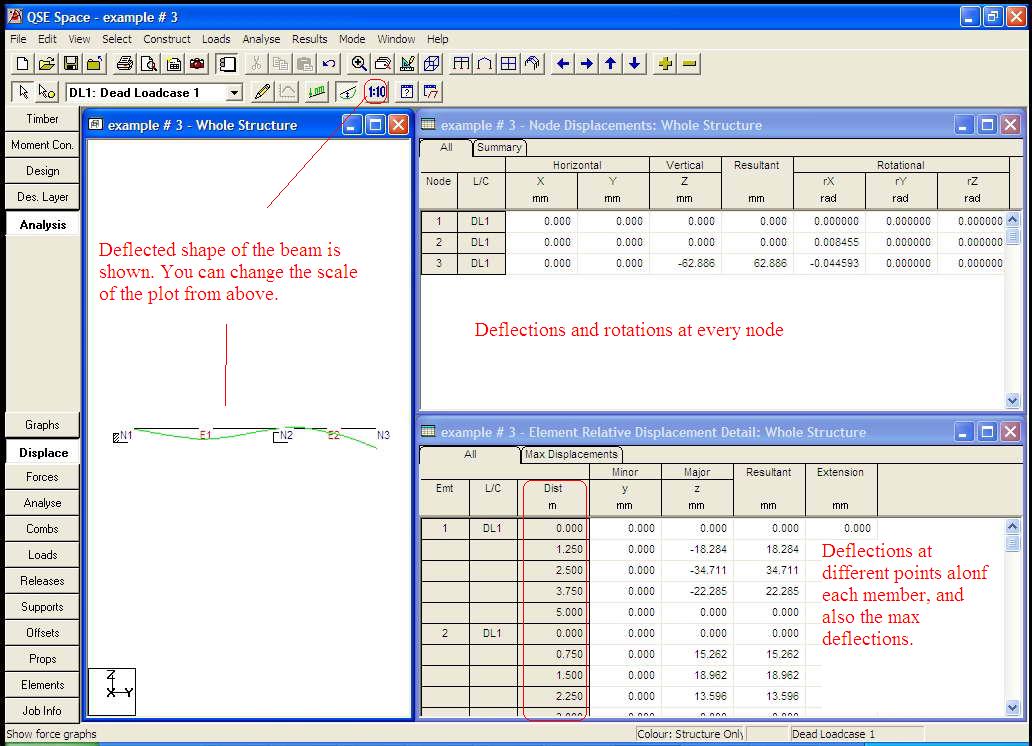Image resolution: width=1032 pixels, height=746 pixels.
Task: Click the -62.886 vertical Z value
Action: 696,263
